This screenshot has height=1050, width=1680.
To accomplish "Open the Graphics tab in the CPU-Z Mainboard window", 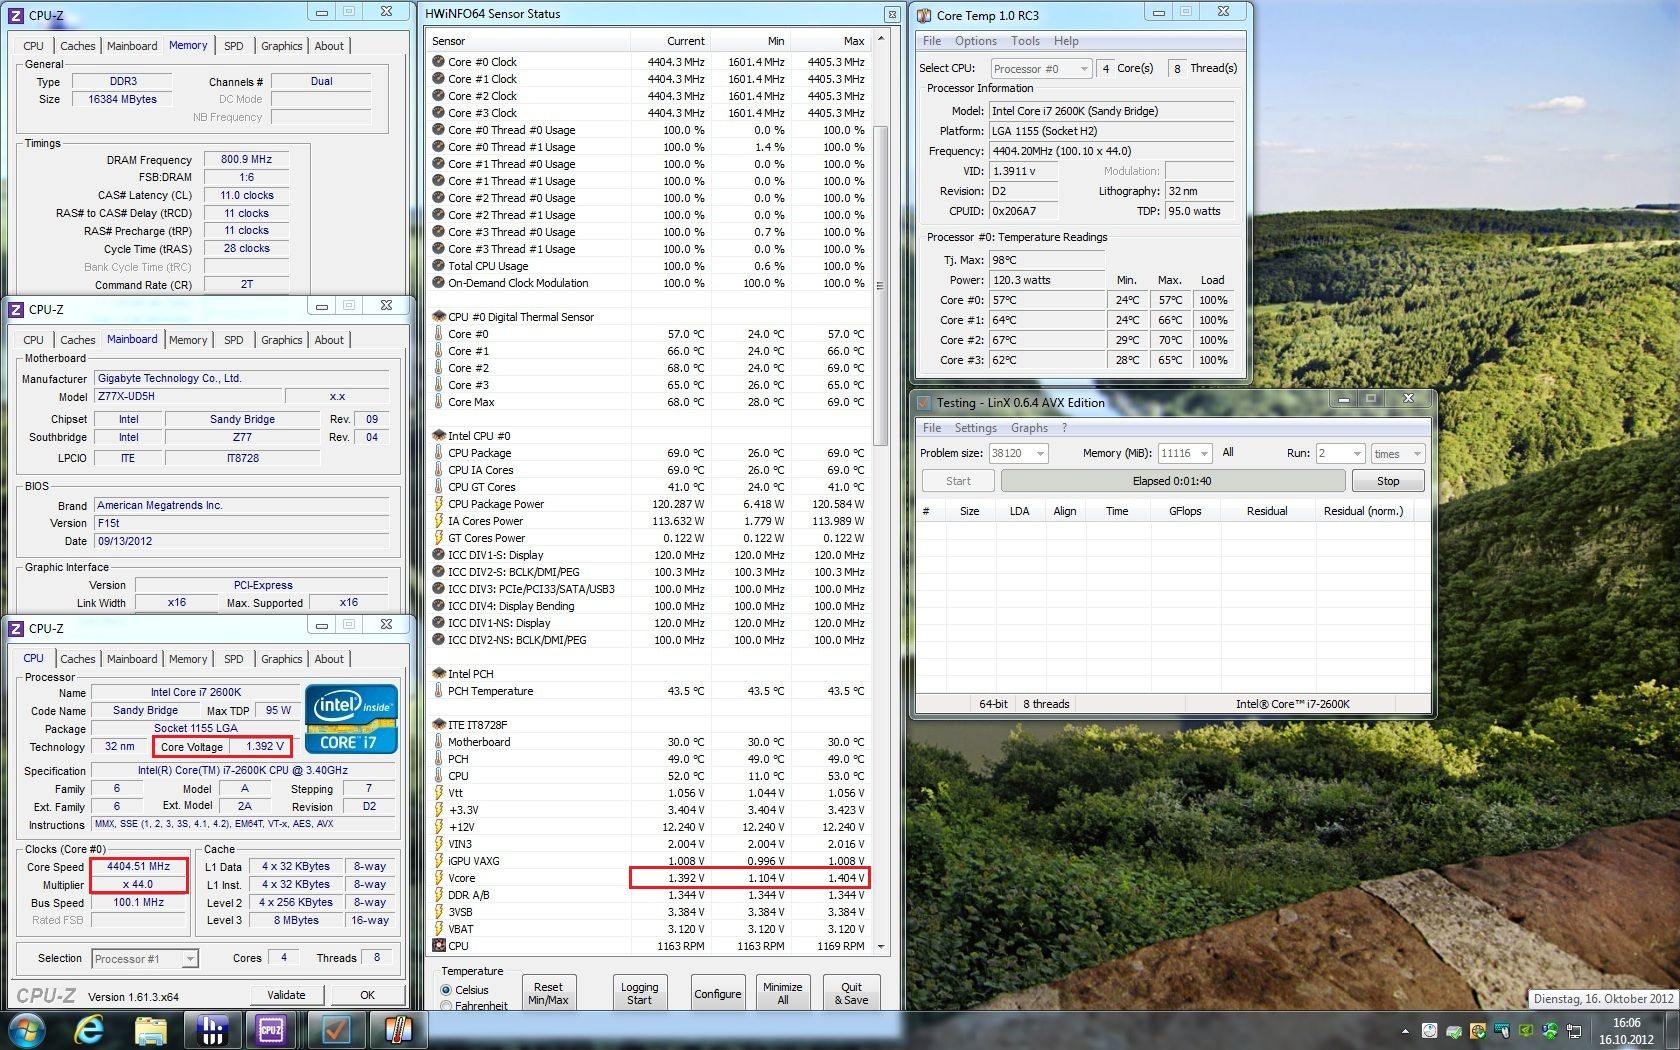I will click(281, 340).
